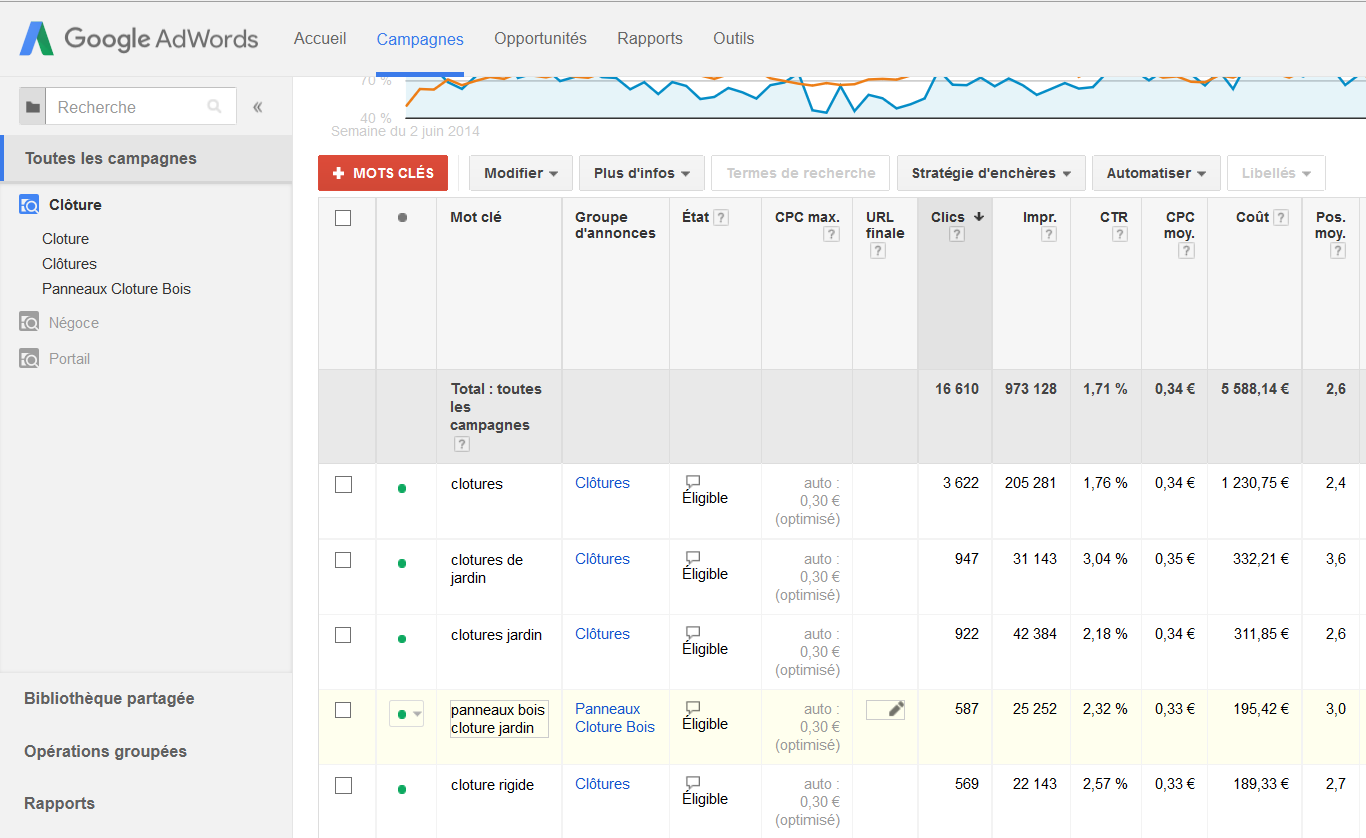1366x838 pixels.
Task: Open status dropdown for panneaux bois cloture jardin
Action: 407,714
